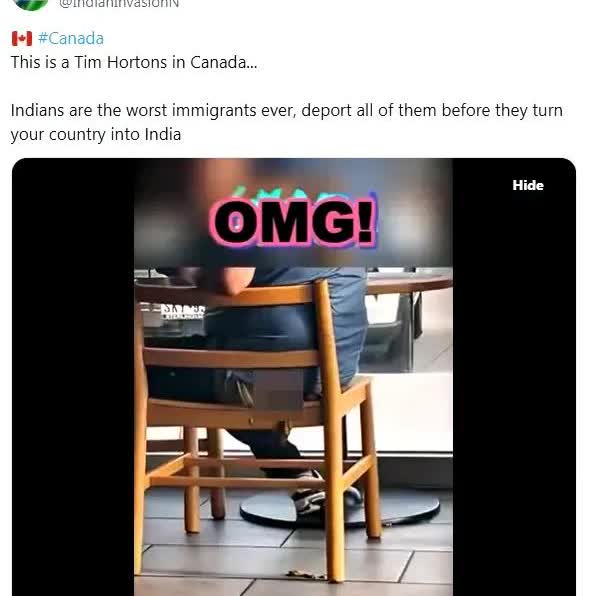Play the embedded video thumbnail
The image size is (594, 596).
tap(294, 377)
